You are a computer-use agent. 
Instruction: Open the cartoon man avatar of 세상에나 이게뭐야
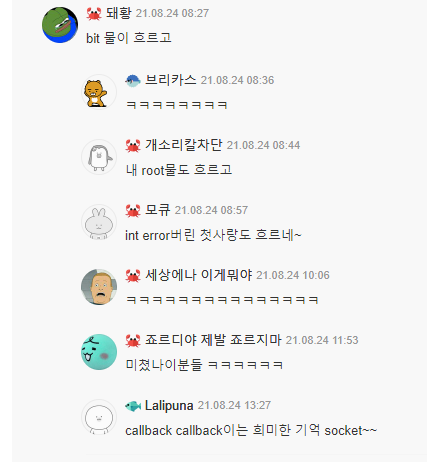(99, 287)
